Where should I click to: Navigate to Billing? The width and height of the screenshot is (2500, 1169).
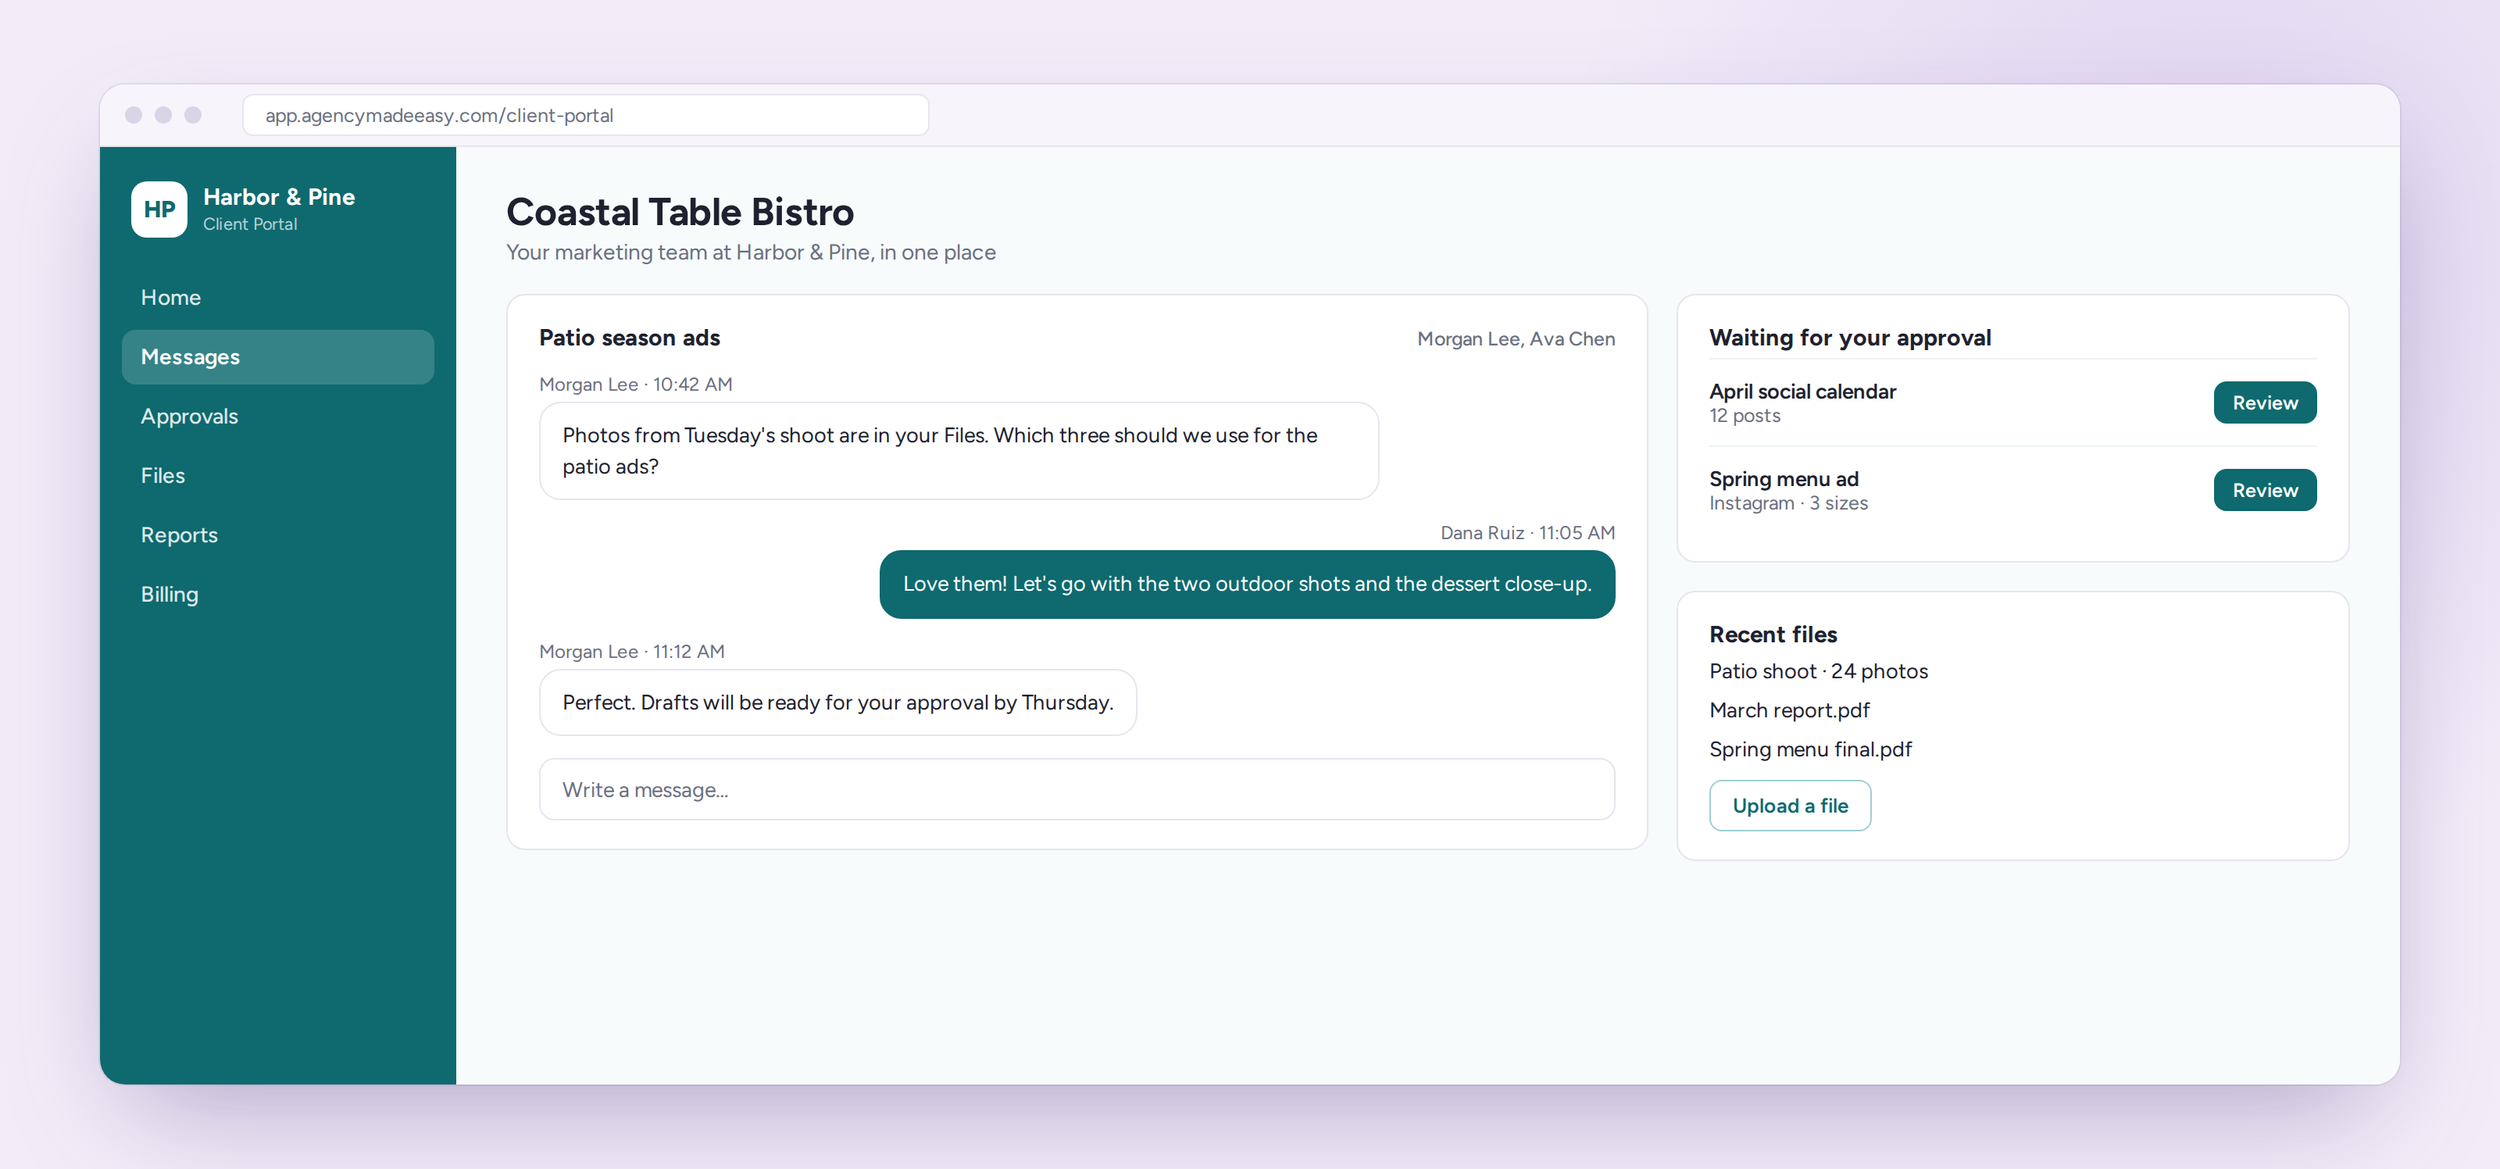278,594
